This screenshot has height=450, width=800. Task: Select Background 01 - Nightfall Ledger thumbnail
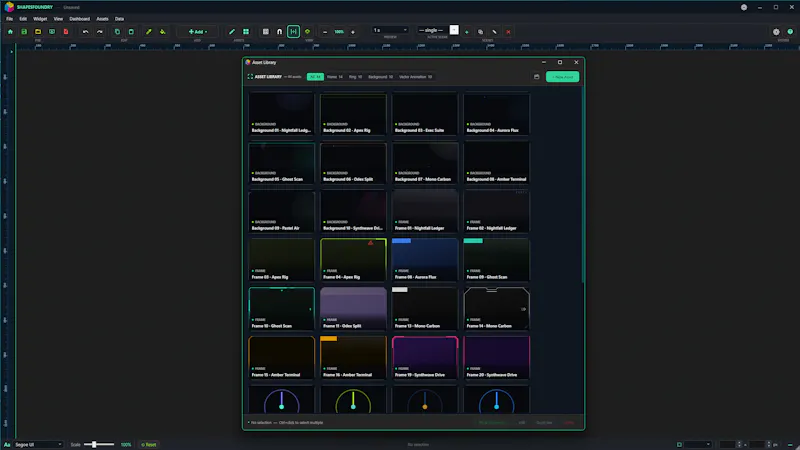click(x=282, y=113)
